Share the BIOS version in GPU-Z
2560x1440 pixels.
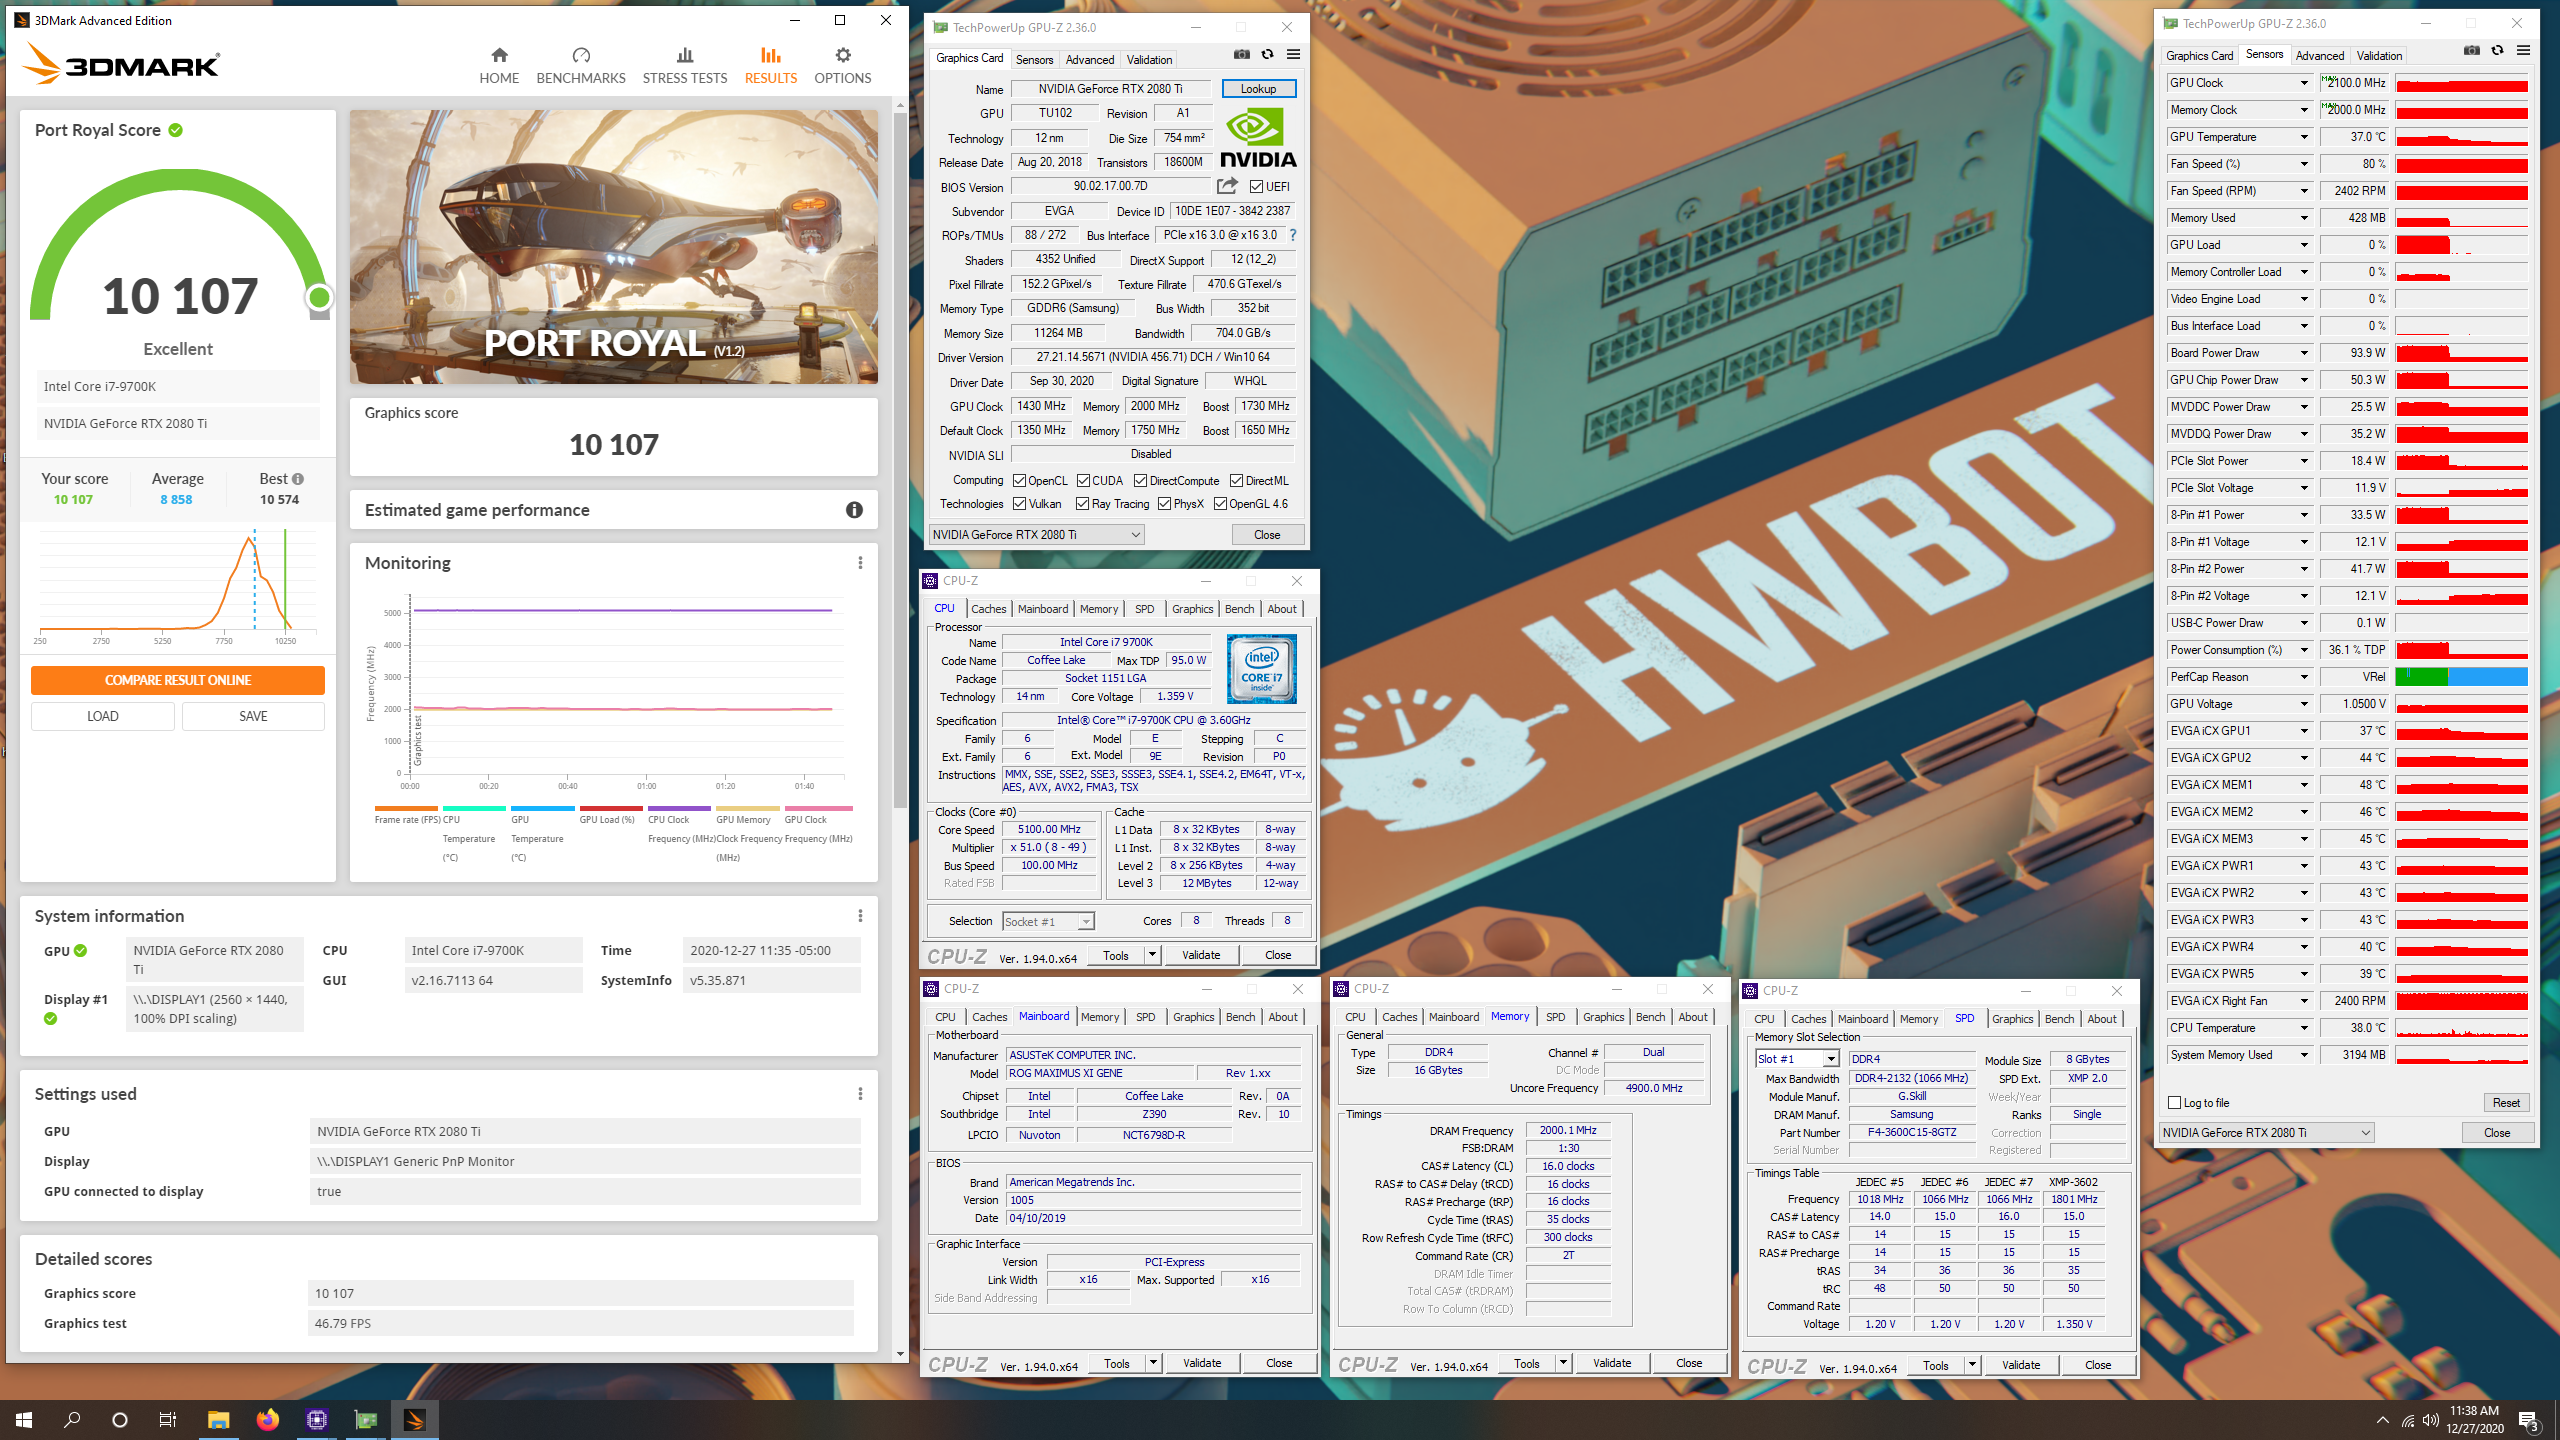pos(1227,186)
